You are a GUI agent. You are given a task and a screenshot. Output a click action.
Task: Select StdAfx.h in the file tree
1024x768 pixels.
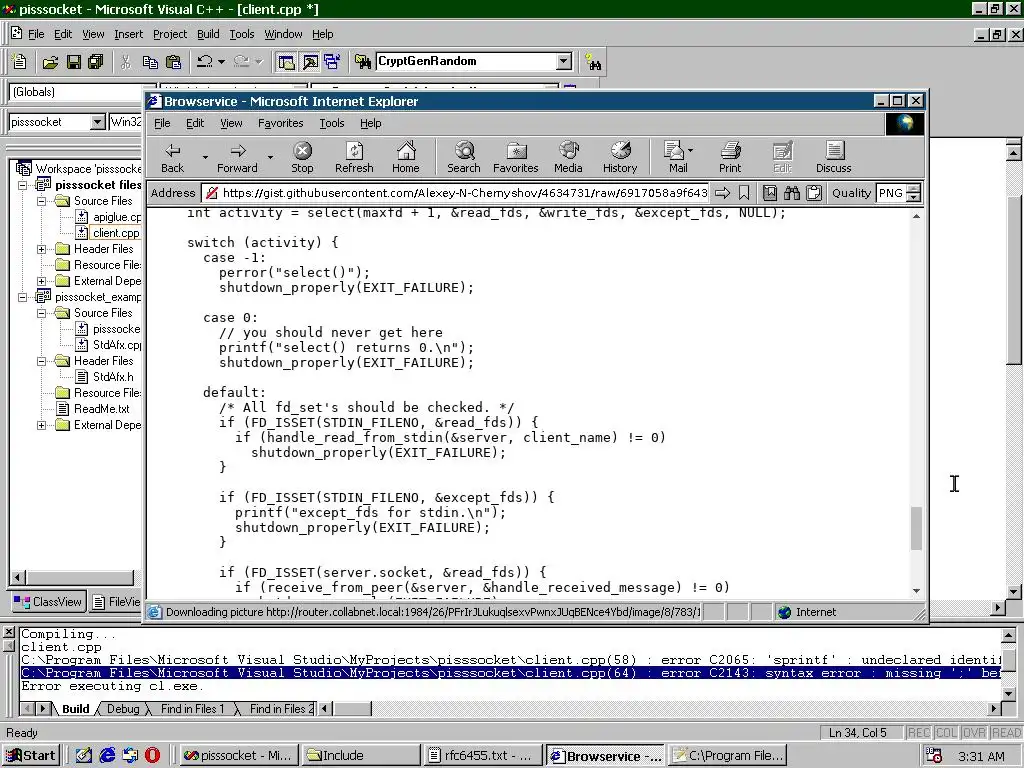click(x=113, y=377)
